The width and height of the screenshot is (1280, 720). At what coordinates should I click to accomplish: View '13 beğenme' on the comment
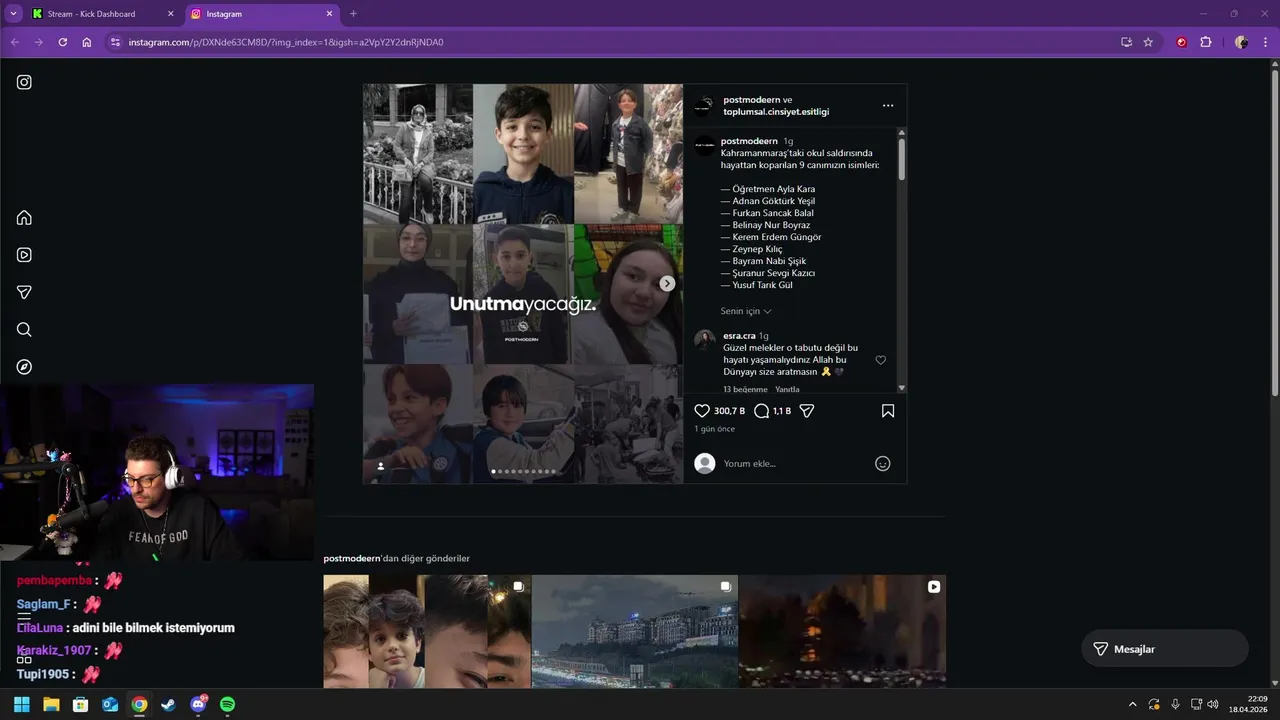745,389
